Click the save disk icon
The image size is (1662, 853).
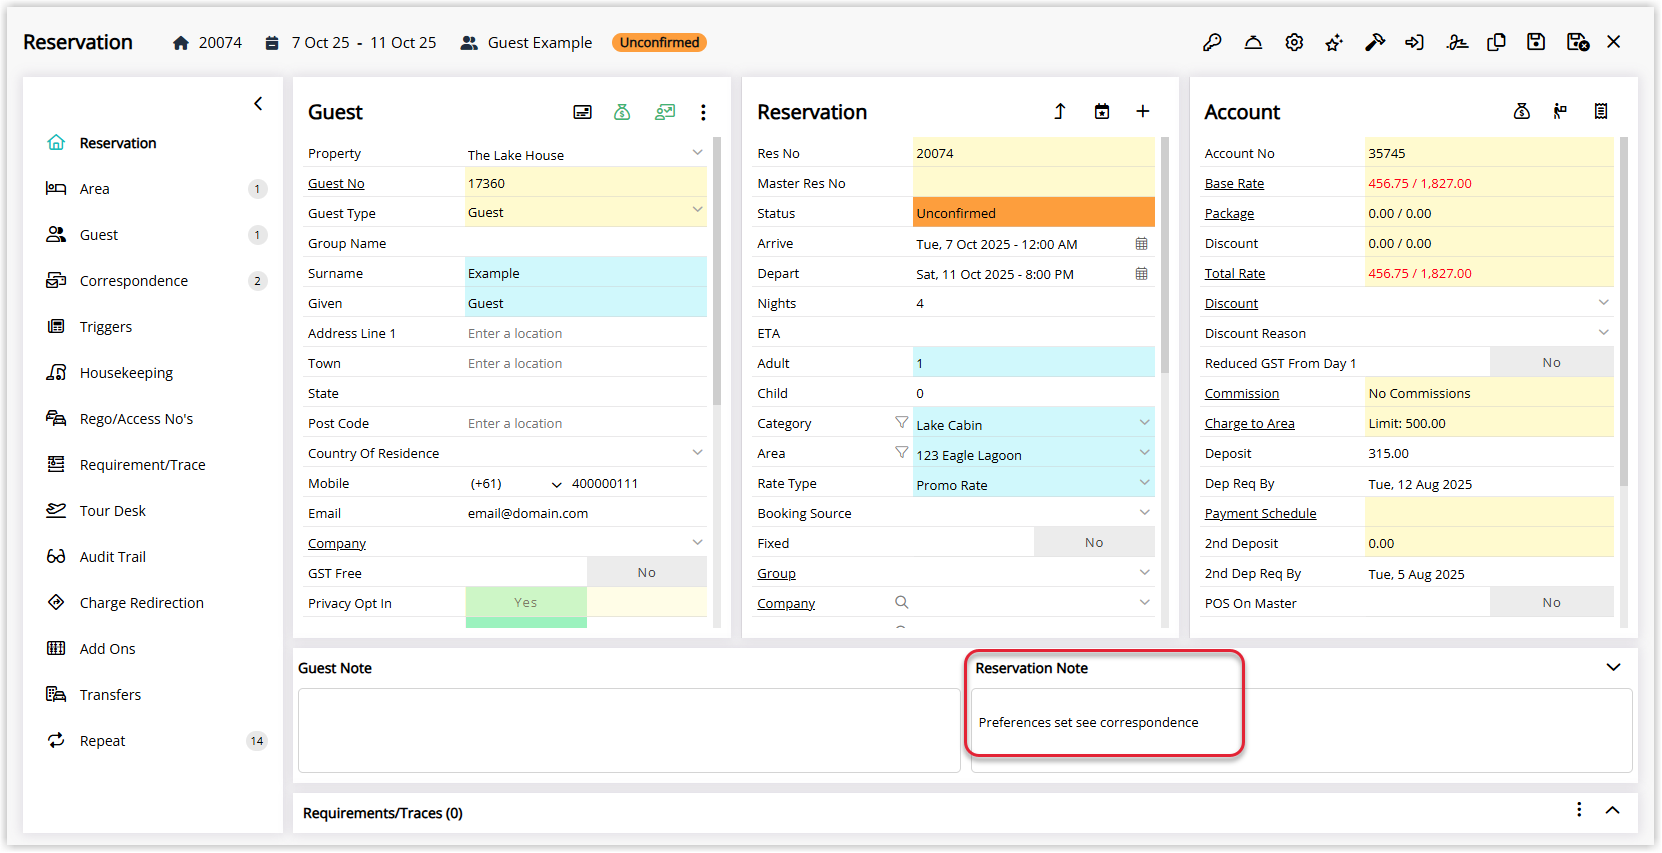coord(1536,42)
